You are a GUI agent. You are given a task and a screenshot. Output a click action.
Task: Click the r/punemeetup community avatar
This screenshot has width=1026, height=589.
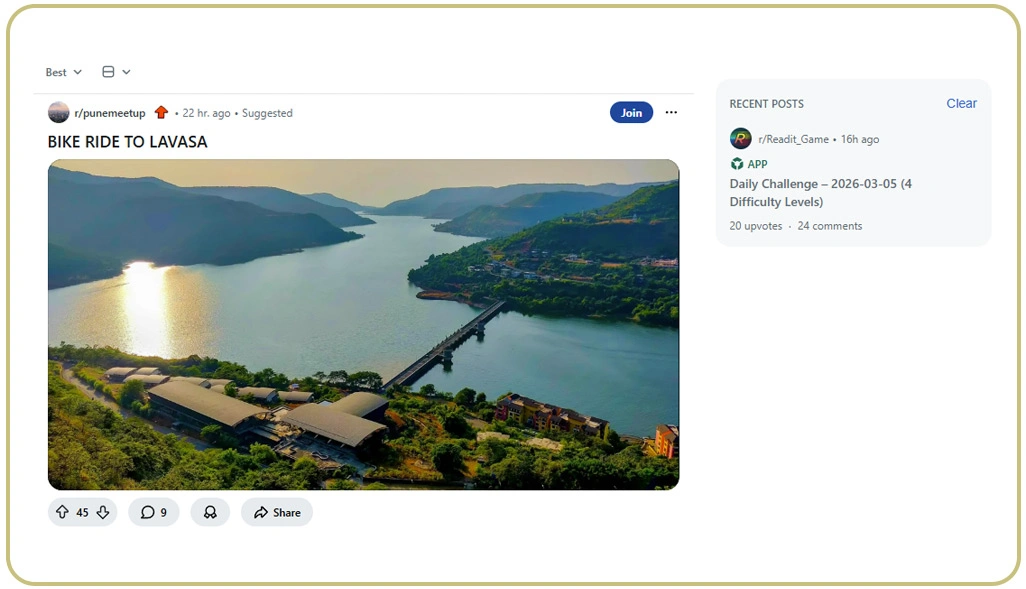[59, 113]
